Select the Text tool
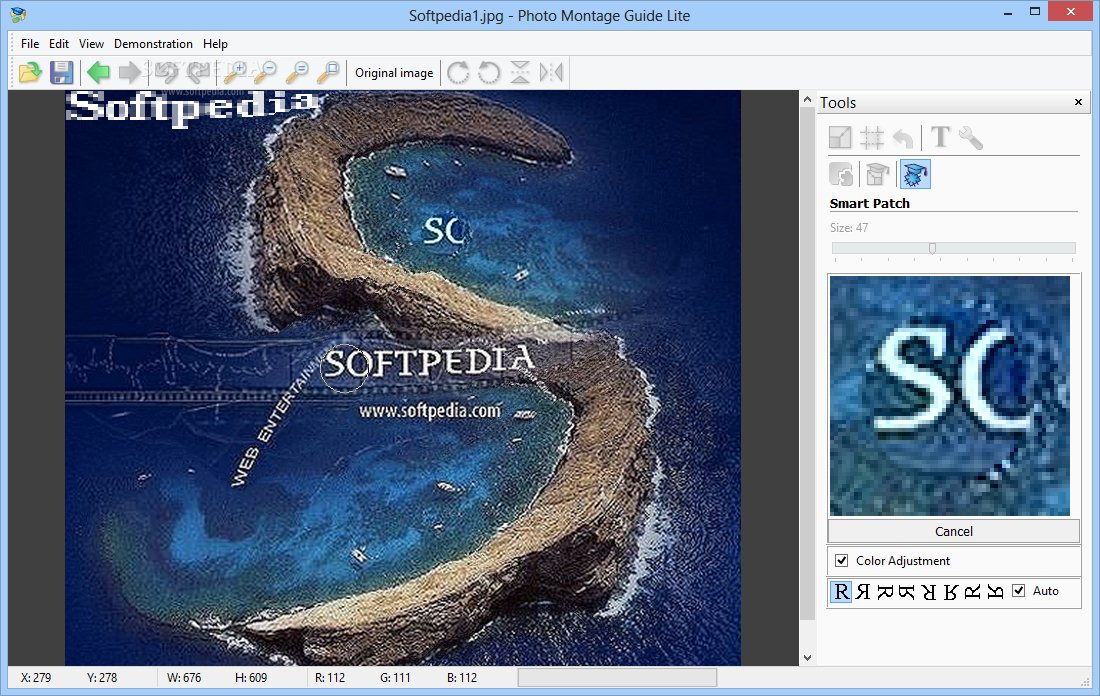This screenshot has width=1100, height=696. point(940,137)
